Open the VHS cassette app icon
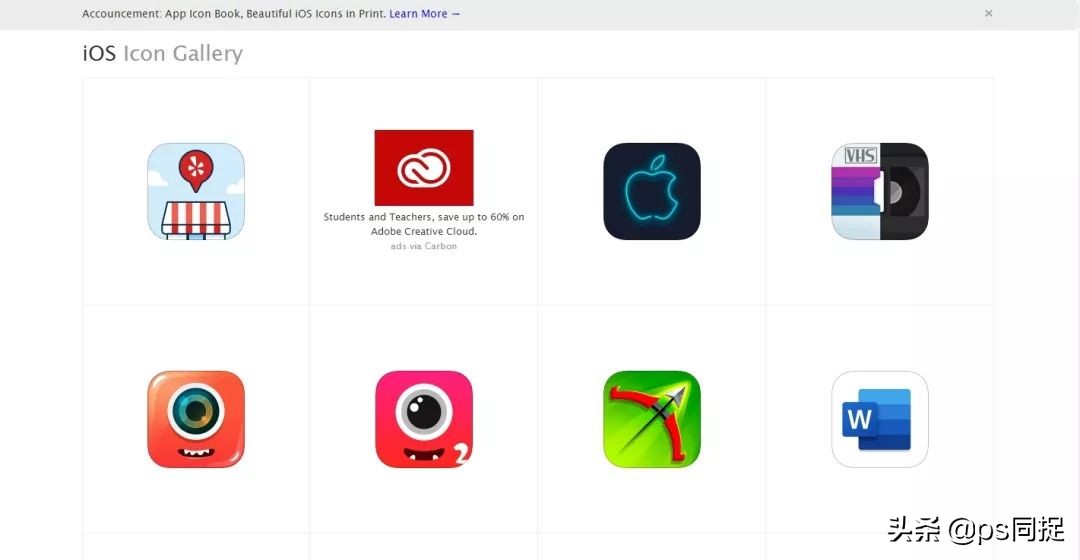The image size is (1080, 560). 880,191
